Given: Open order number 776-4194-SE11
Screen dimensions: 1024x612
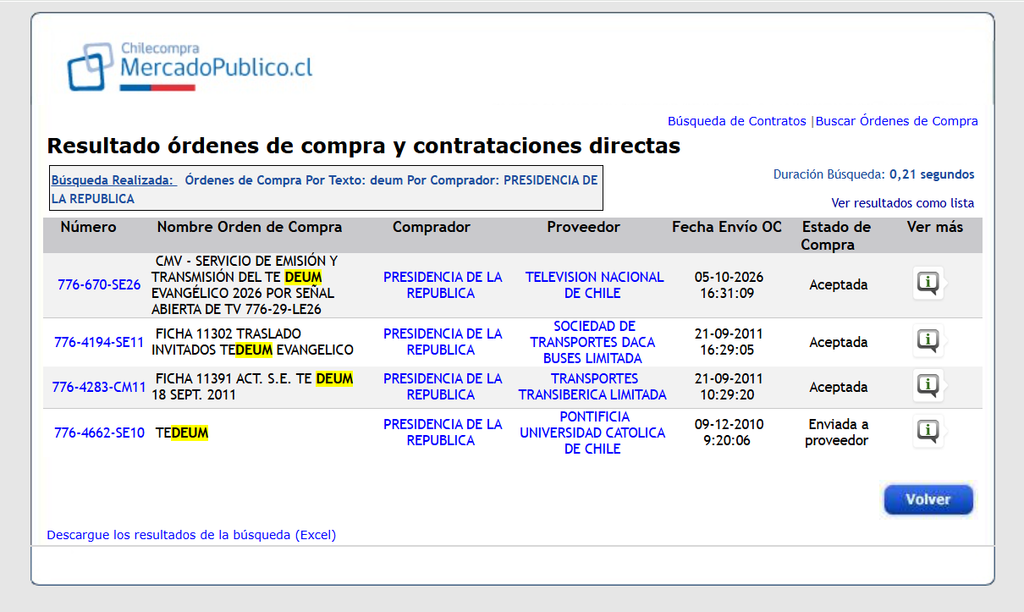Looking at the screenshot, I should 99,342.
